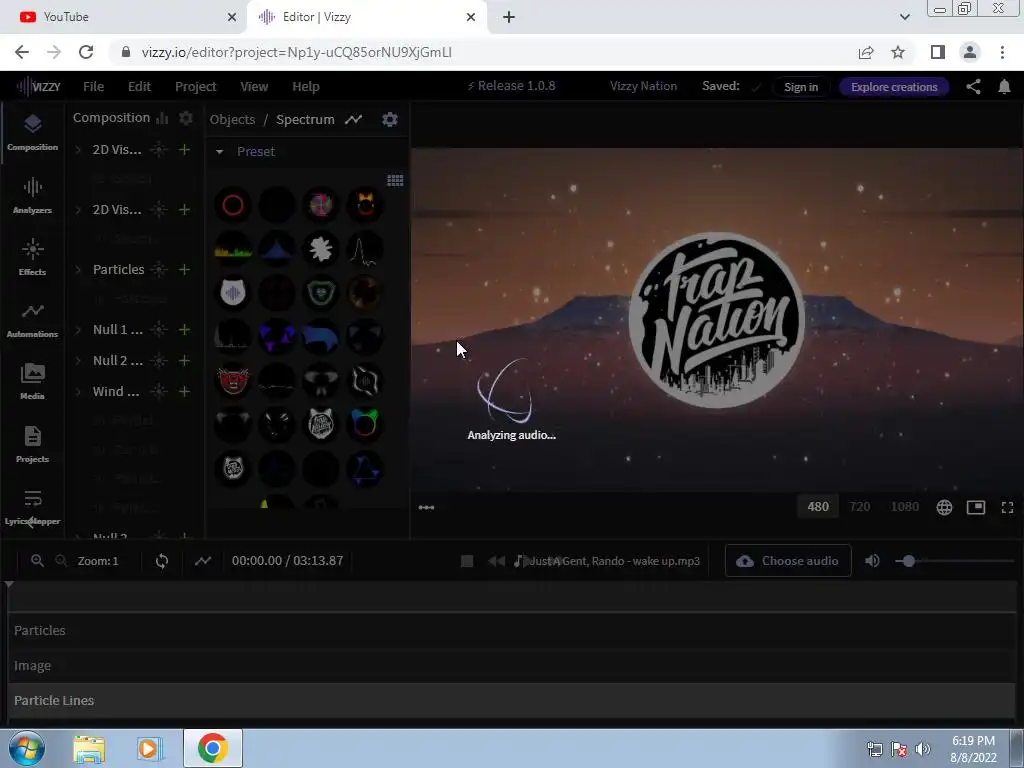Image resolution: width=1024 pixels, height=768 pixels.
Task: Open the three-dots menu below preview
Action: pyautogui.click(x=426, y=507)
